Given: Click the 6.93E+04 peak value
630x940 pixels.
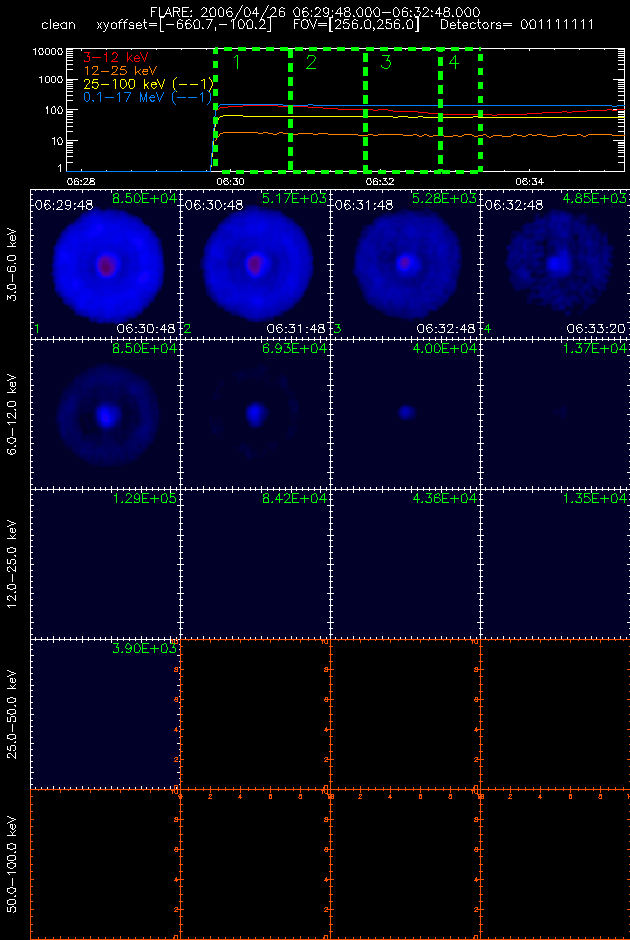Looking at the screenshot, I should [x=294, y=348].
